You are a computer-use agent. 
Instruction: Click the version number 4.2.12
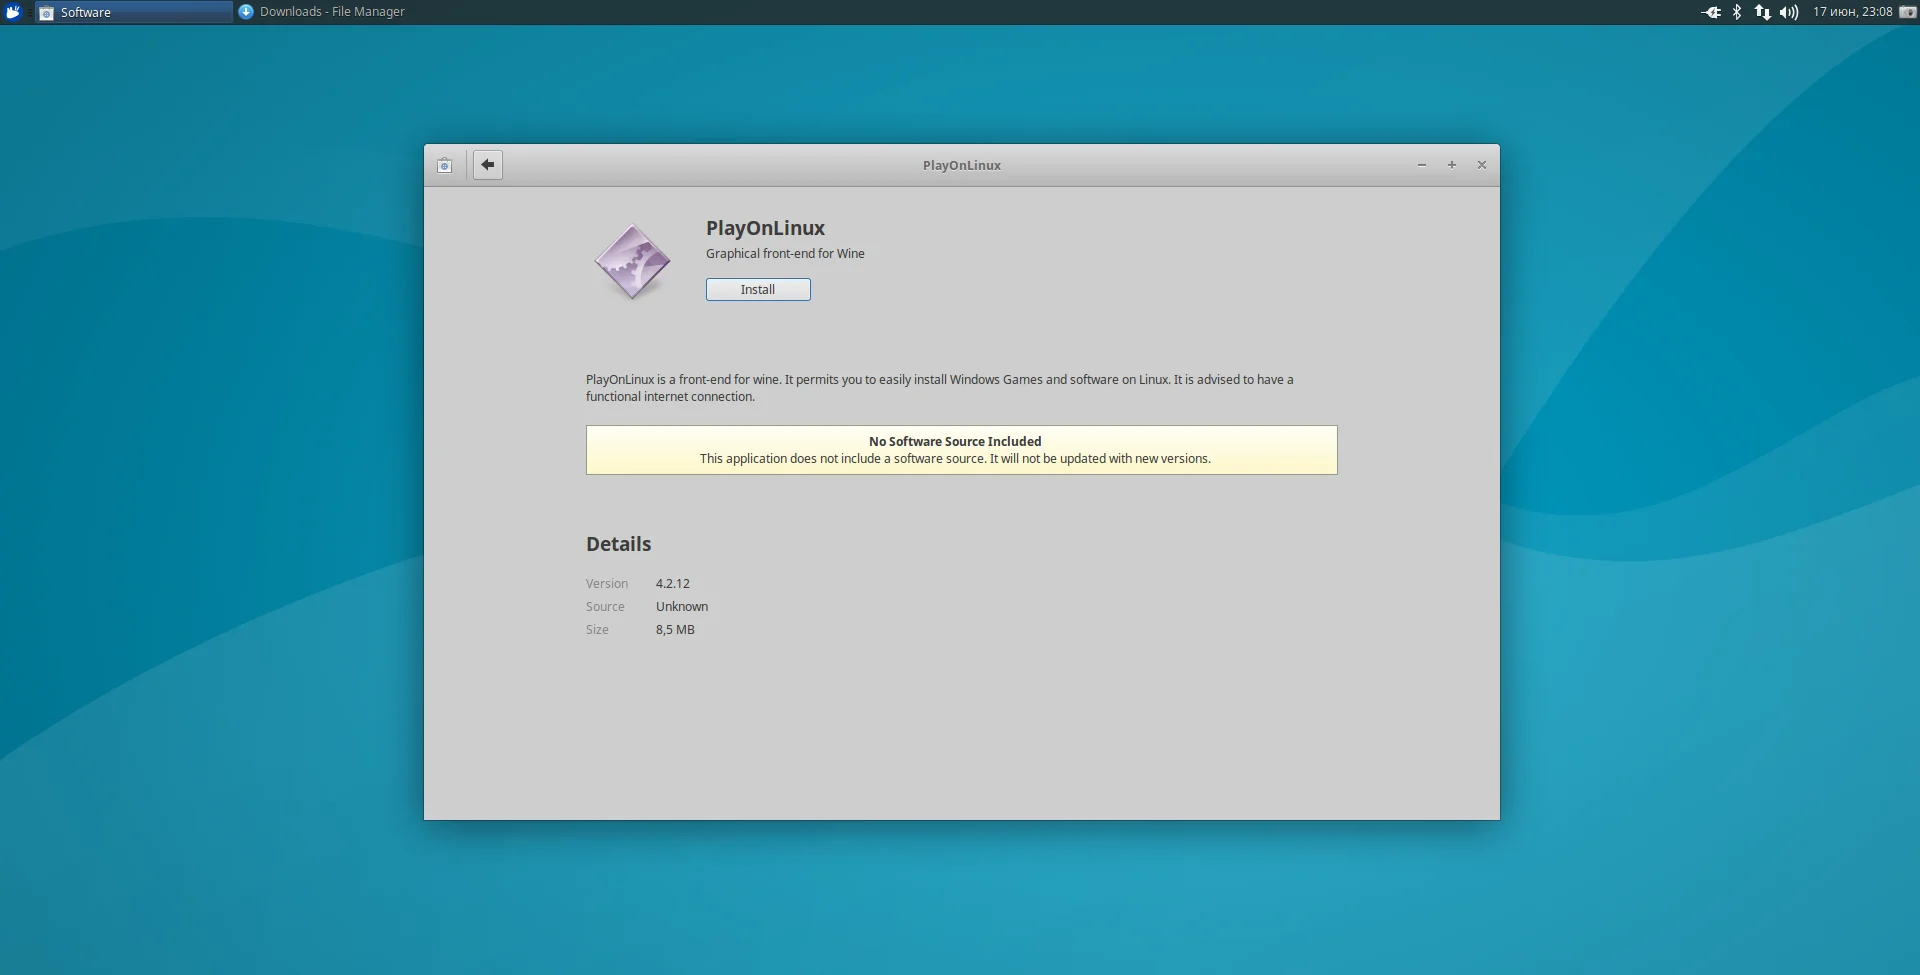[673, 584]
